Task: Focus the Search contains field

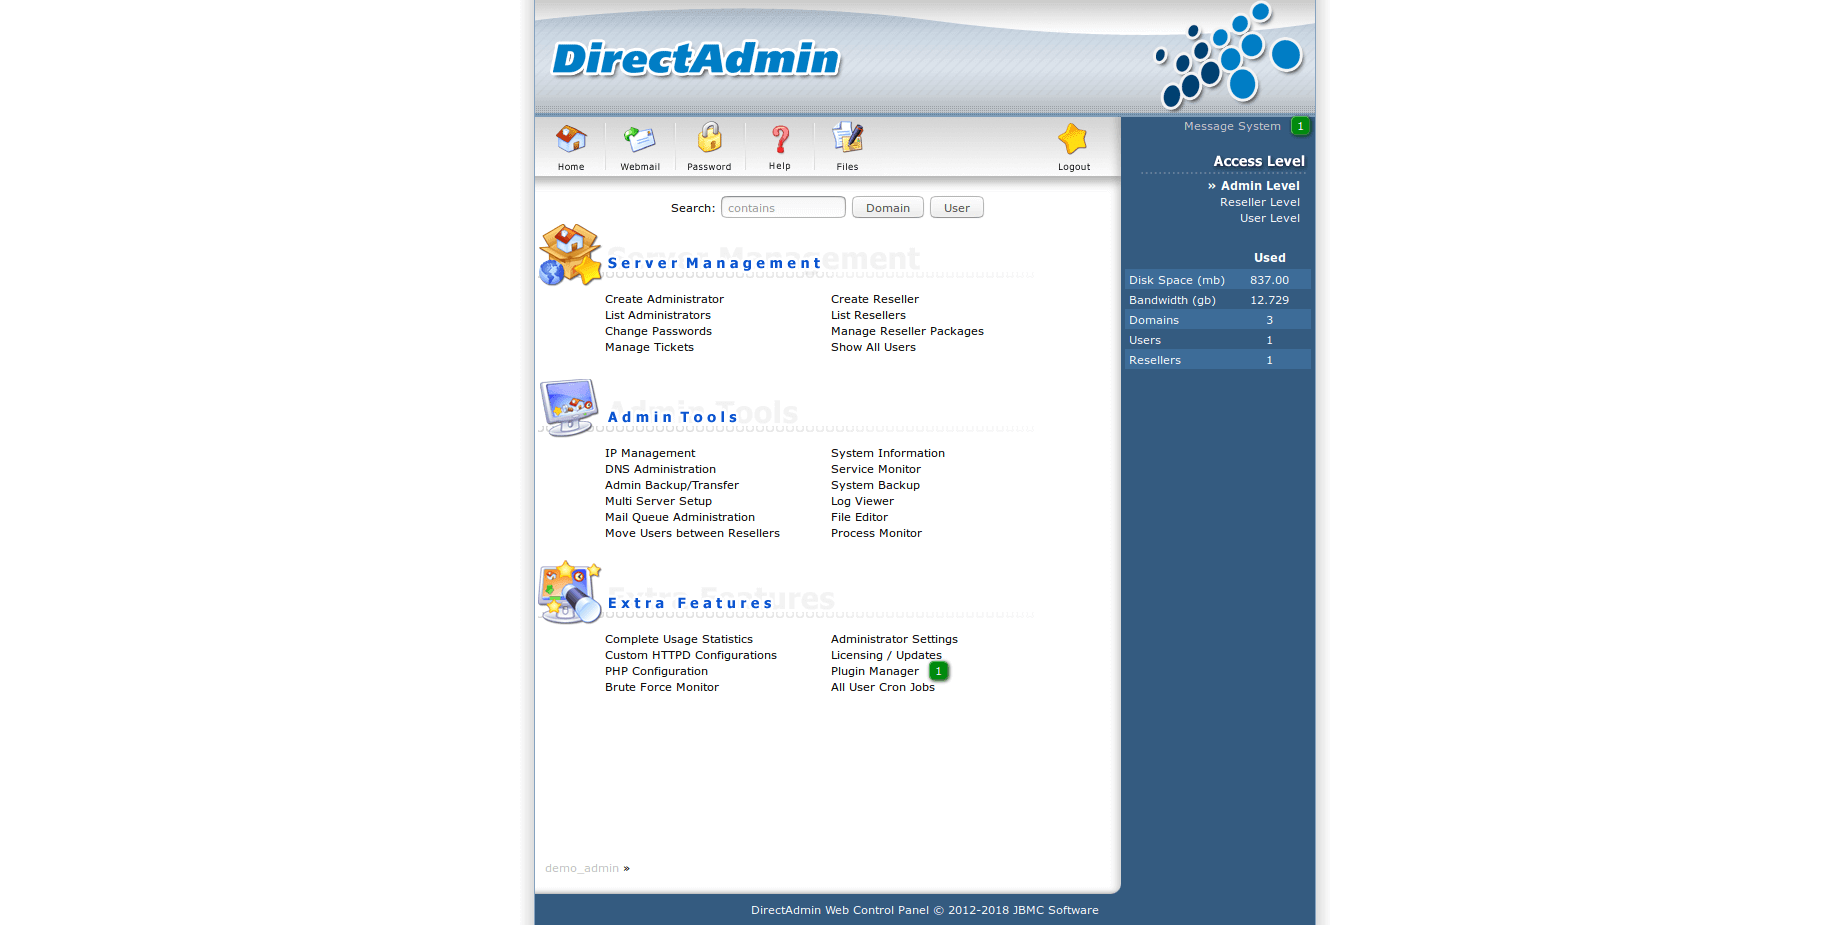Action: click(x=783, y=208)
